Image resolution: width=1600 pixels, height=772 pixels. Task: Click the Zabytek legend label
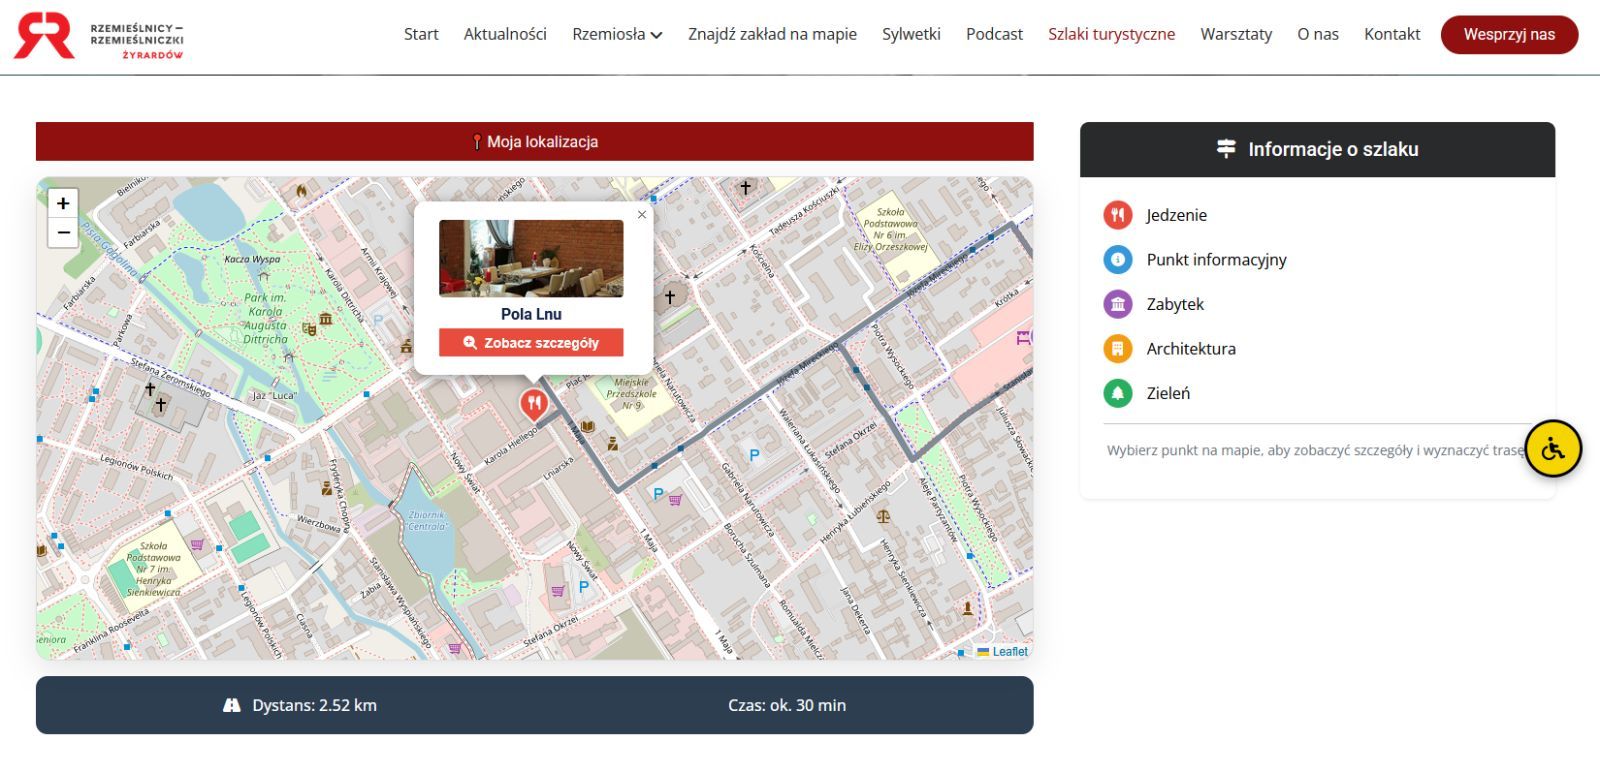coord(1175,304)
